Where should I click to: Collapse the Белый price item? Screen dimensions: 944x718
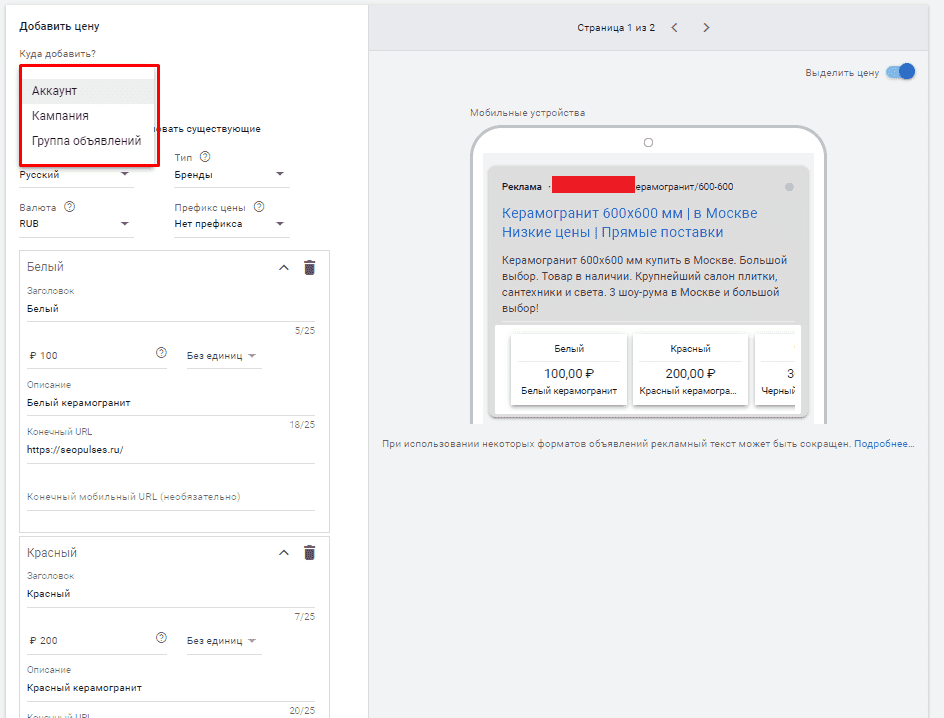pos(284,268)
